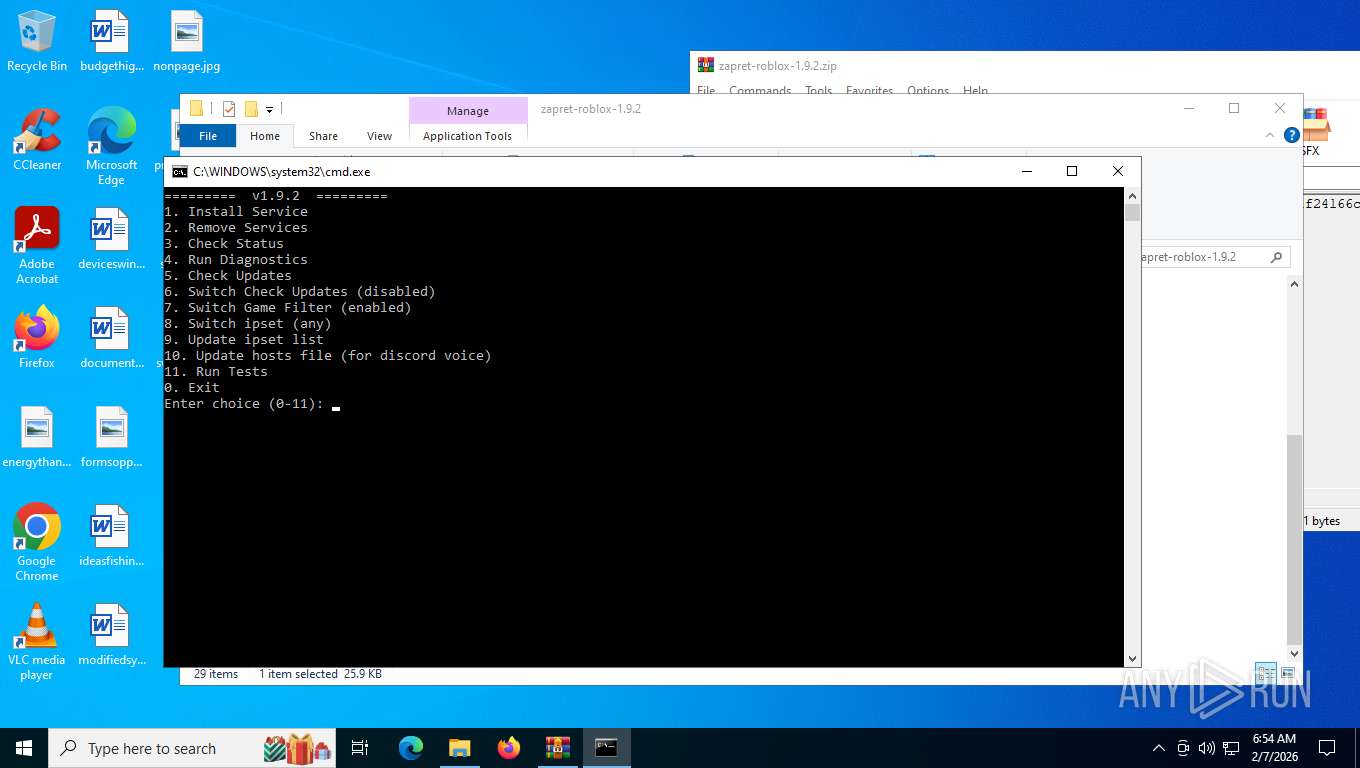This screenshot has width=1360, height=768.
Task: Click the search magnifier in Explorer search box
Action: tap(1276, 257)
